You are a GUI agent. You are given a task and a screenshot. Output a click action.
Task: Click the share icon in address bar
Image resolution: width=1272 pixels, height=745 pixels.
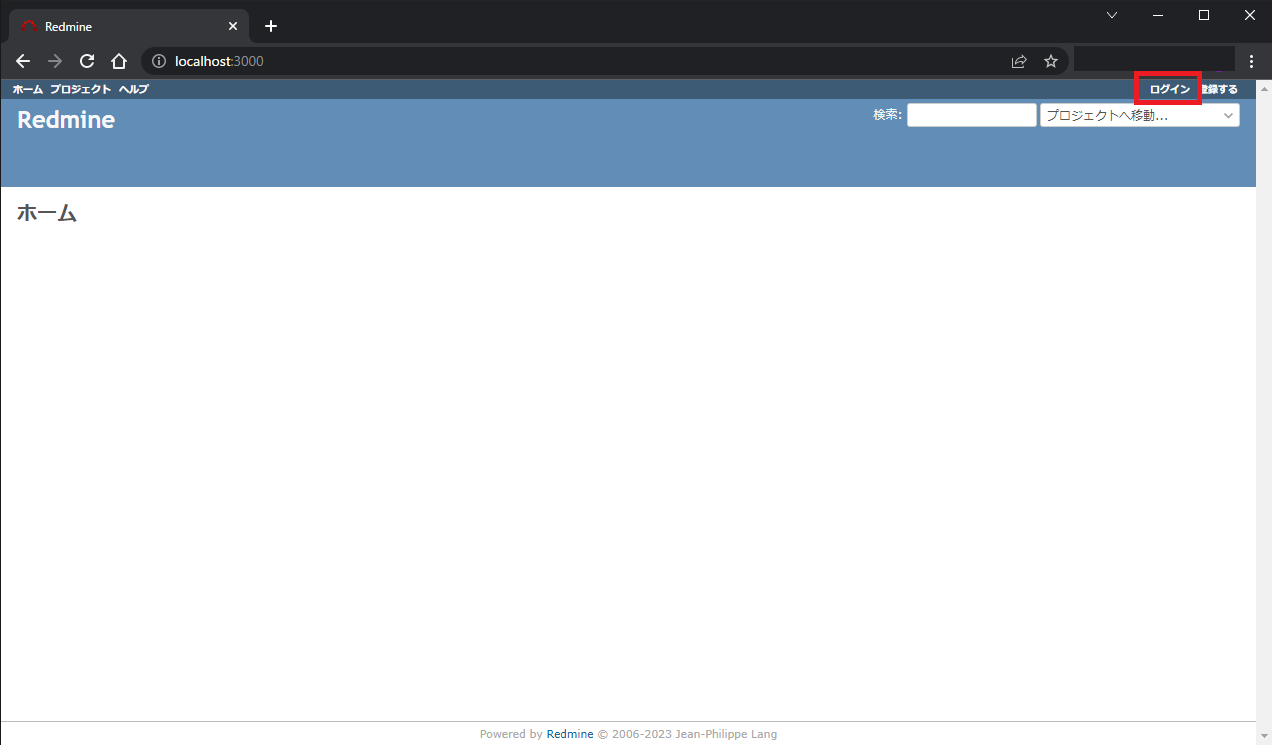click(1018, 61)
